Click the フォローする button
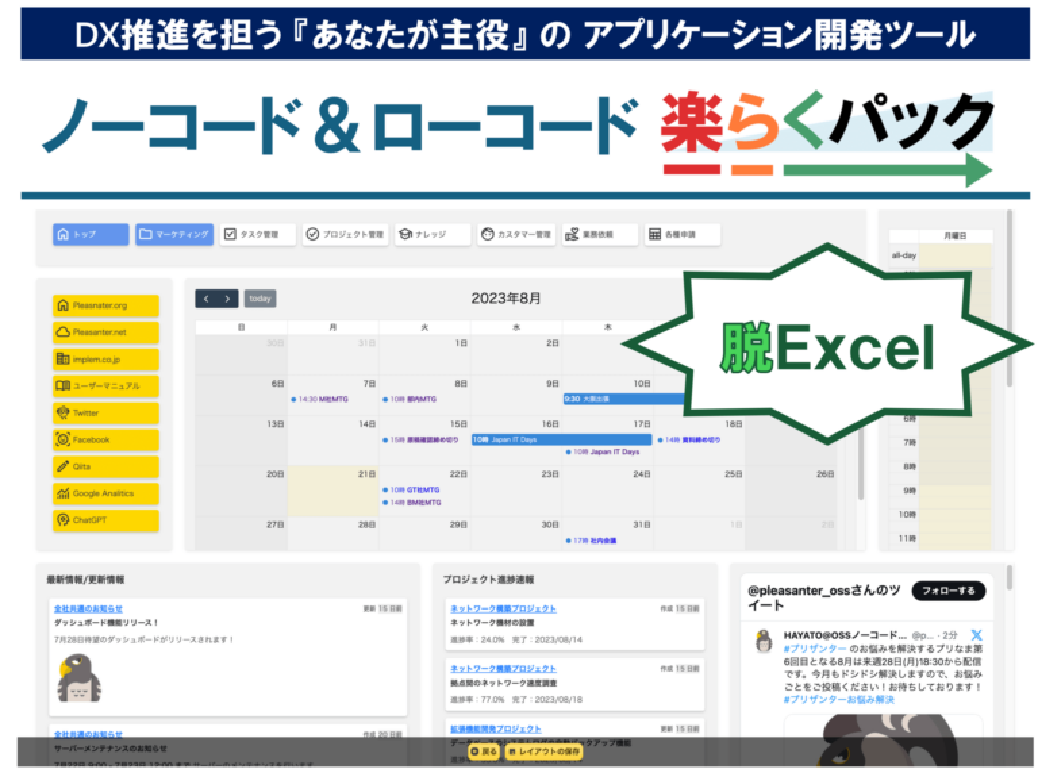The height and width of the screenshot is (772, 1038). (948, 591)
